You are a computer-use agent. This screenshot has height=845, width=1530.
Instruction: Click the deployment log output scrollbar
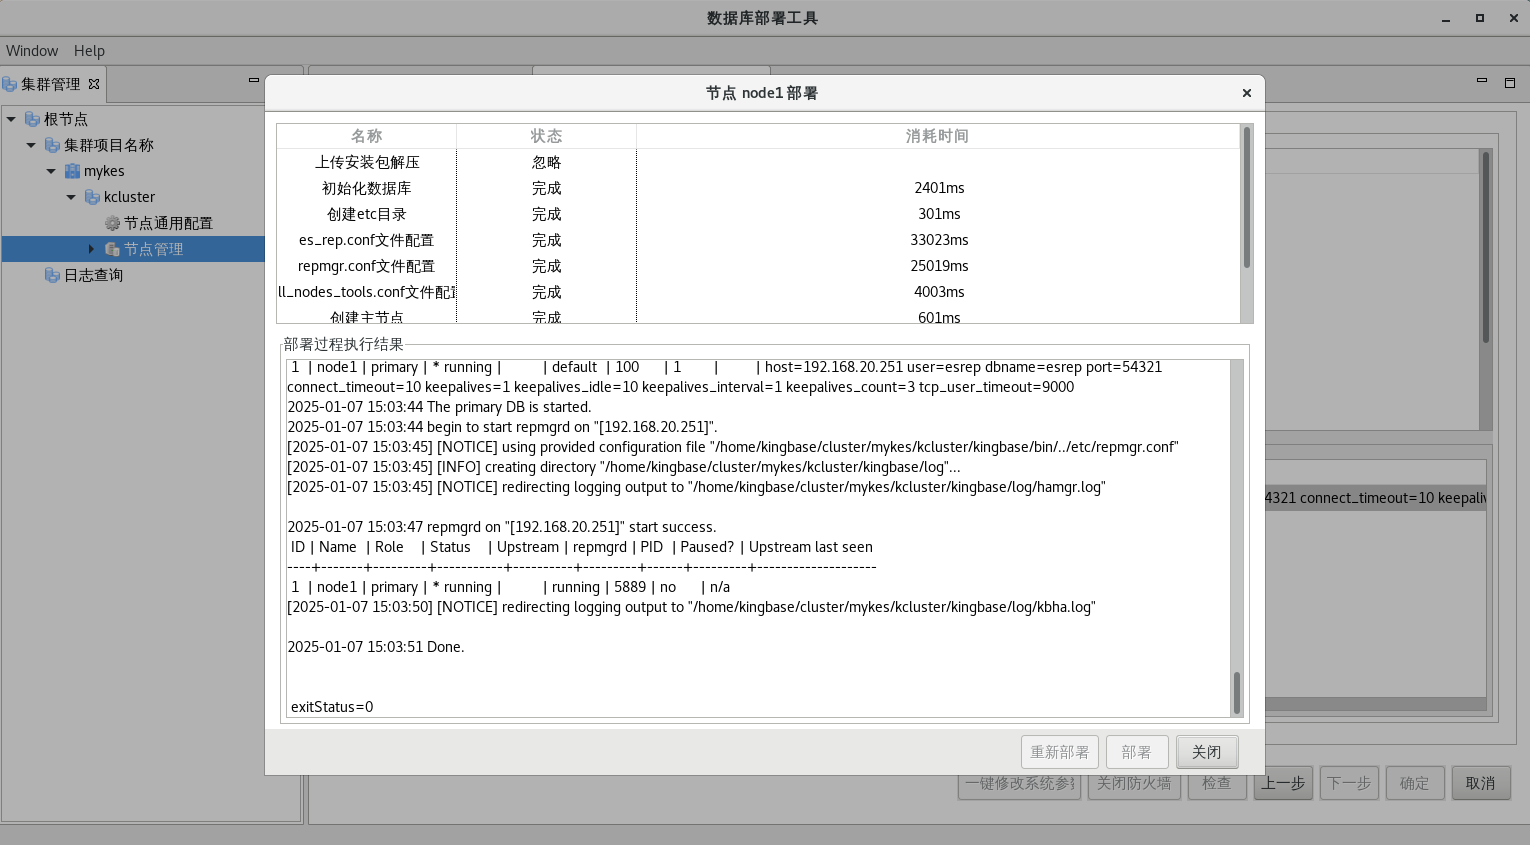pyautogui.click(x=1237, y=692)
